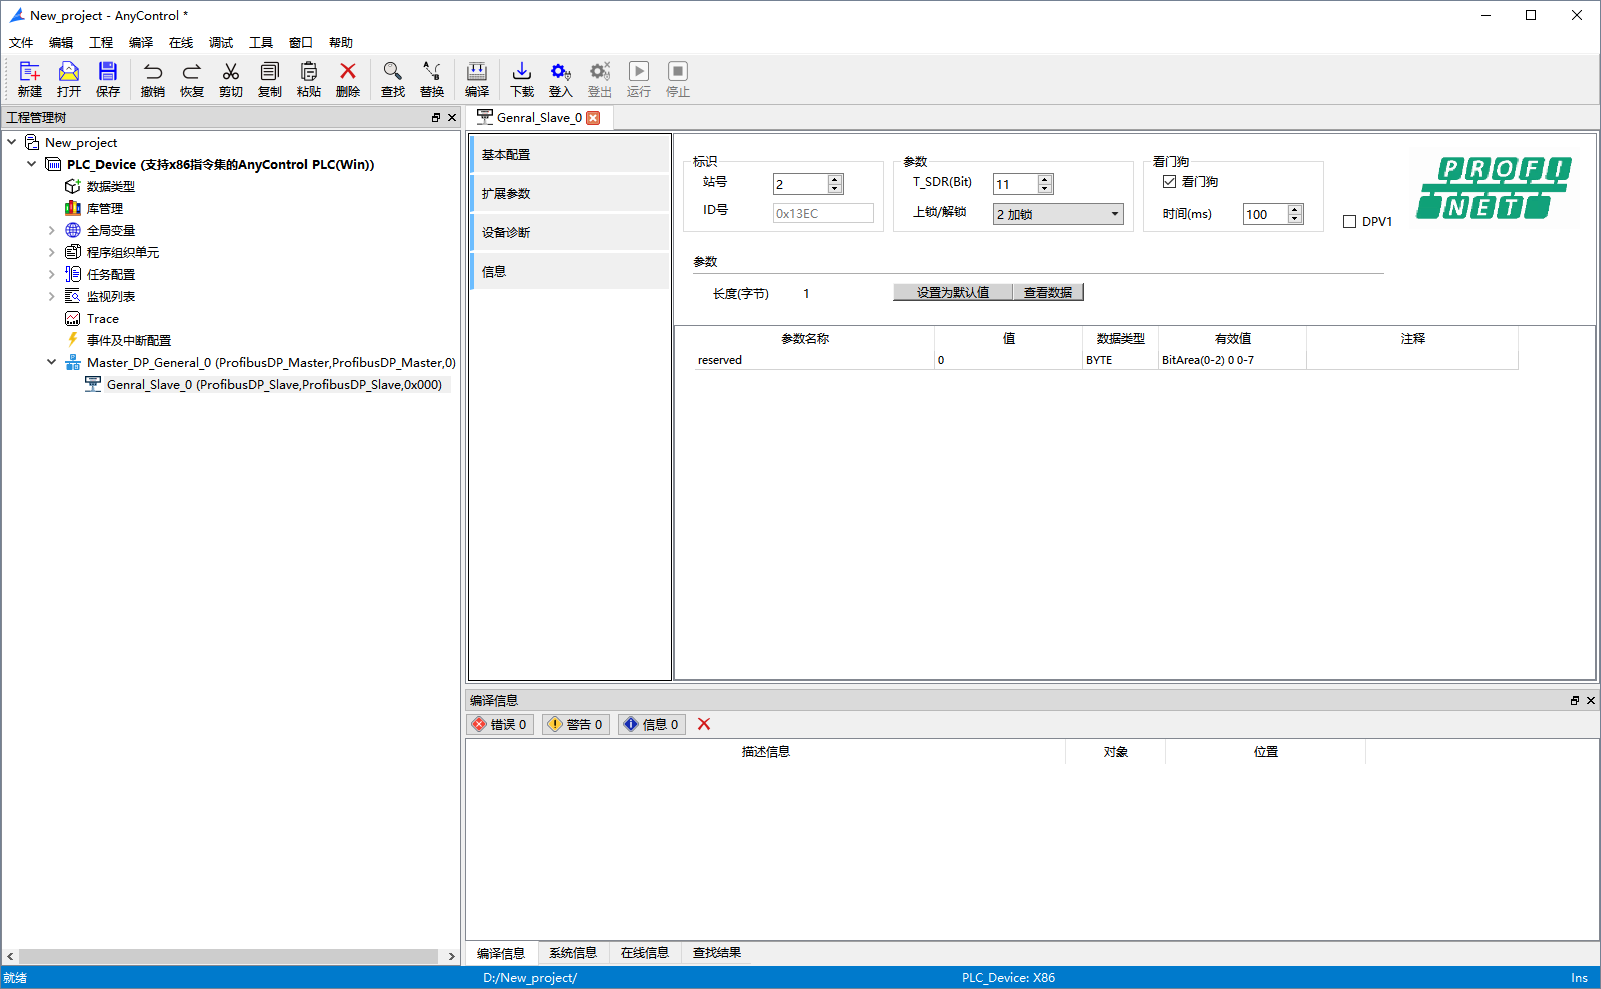
Task: Save the project using the 保存 icon
Action: click(x=108, y=78)
